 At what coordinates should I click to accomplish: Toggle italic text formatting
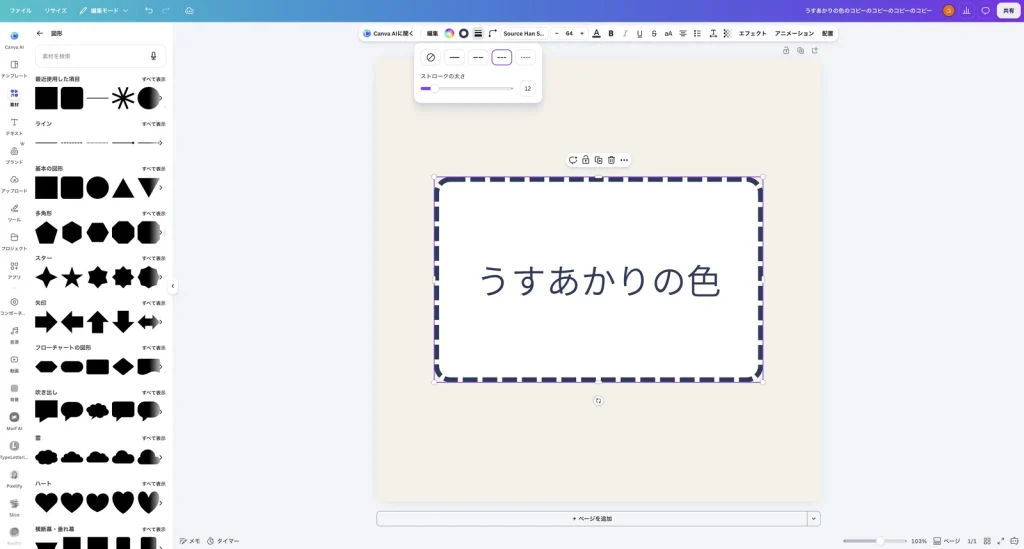pos(625,33)
